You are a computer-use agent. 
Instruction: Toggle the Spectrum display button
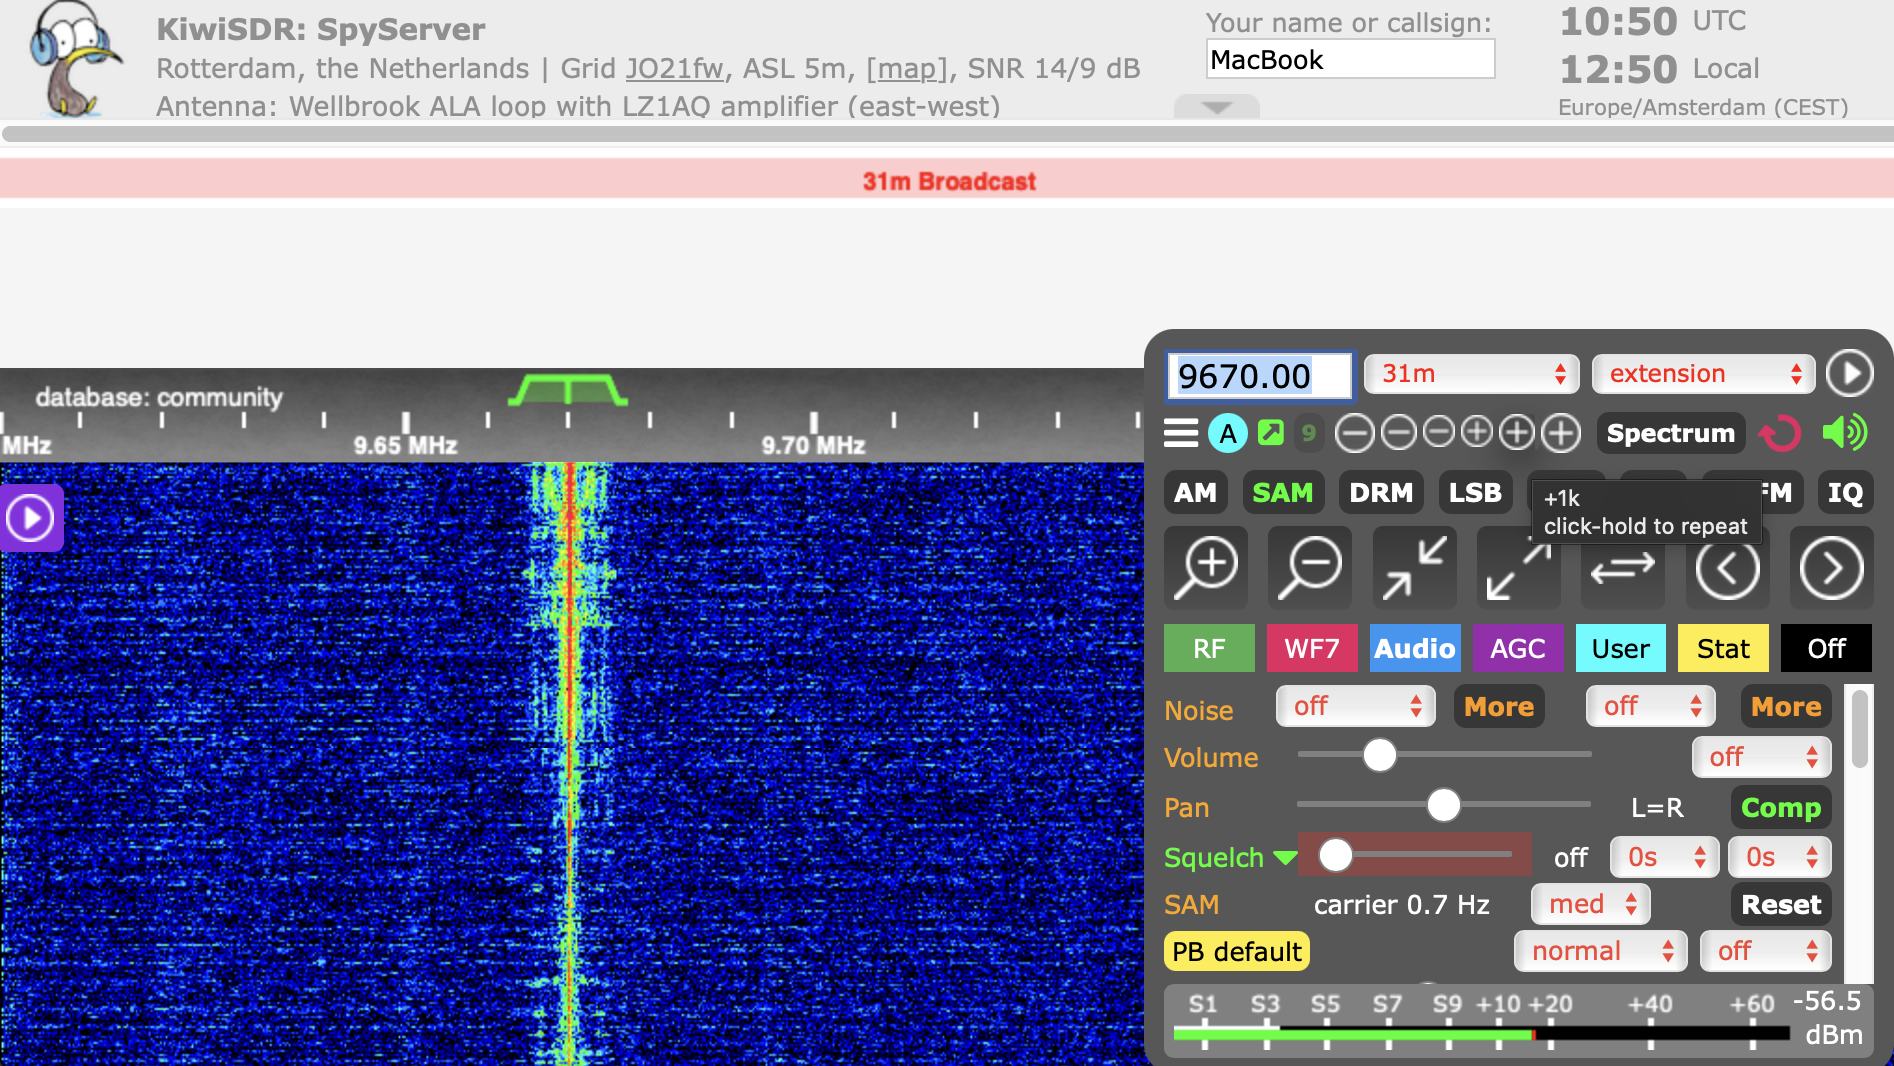[1670, 433]
